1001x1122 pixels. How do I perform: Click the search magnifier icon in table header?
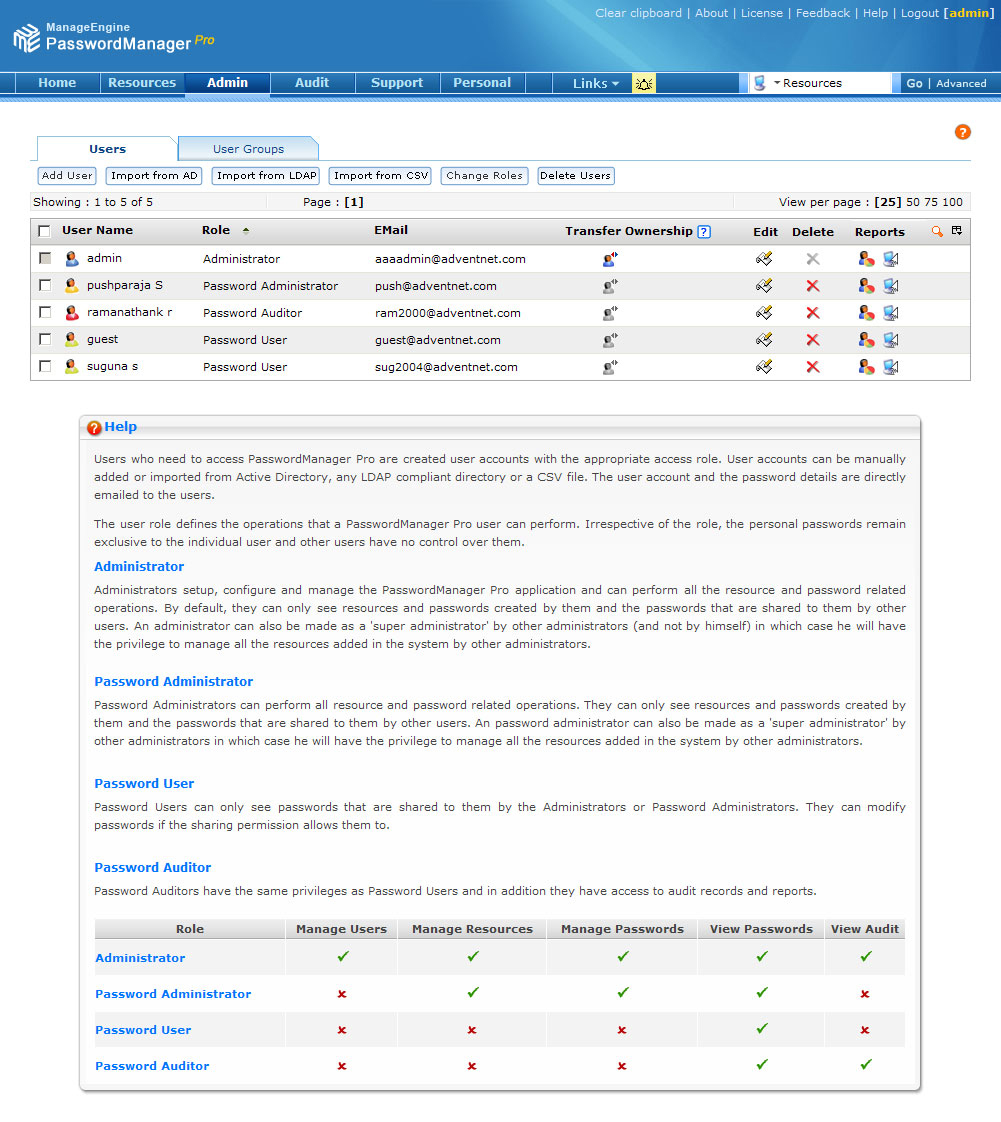tap(937, 231)
